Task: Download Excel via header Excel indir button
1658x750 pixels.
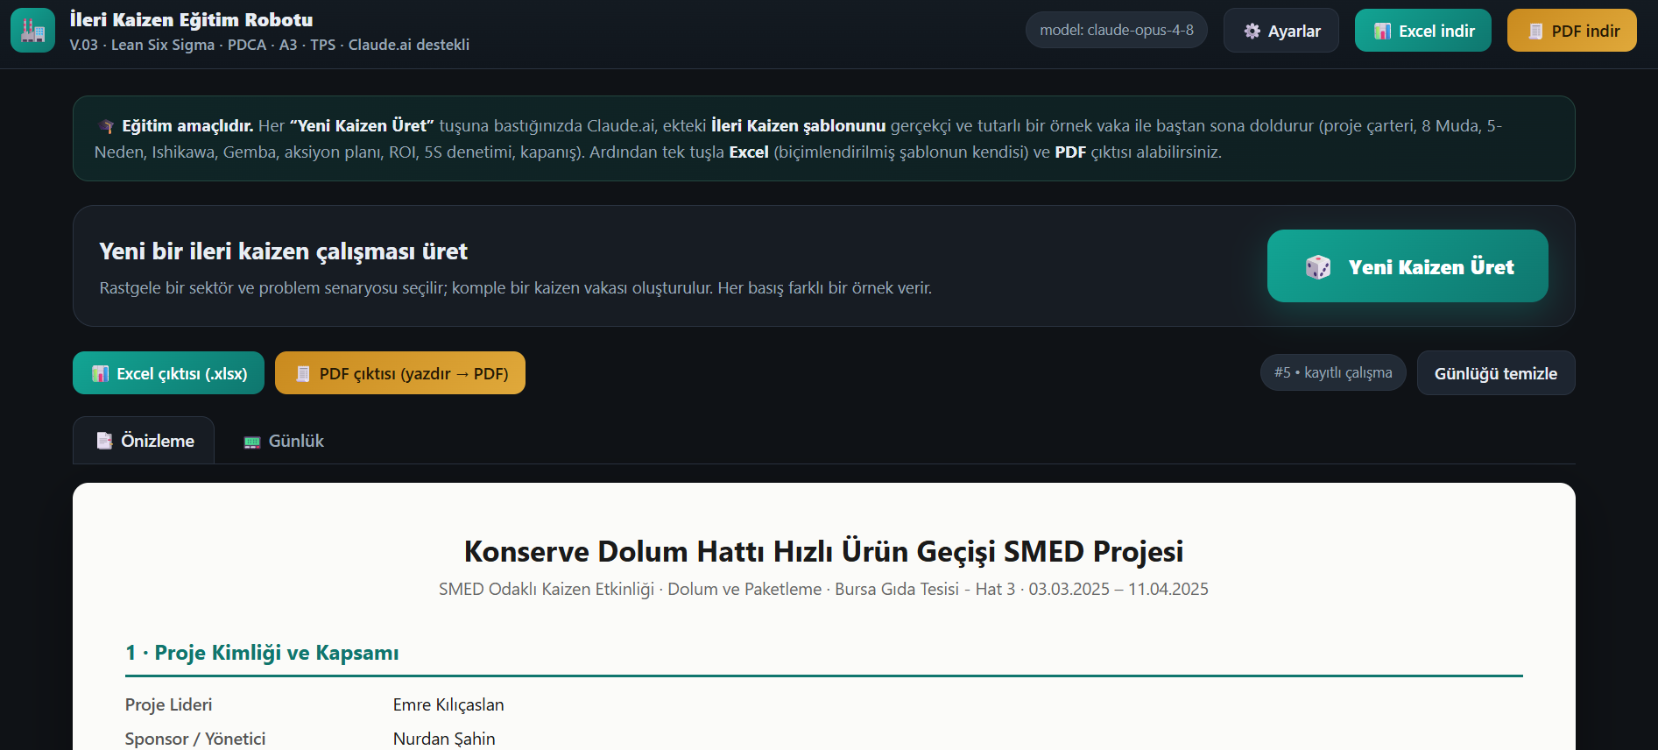Action: coord(1423,31)
